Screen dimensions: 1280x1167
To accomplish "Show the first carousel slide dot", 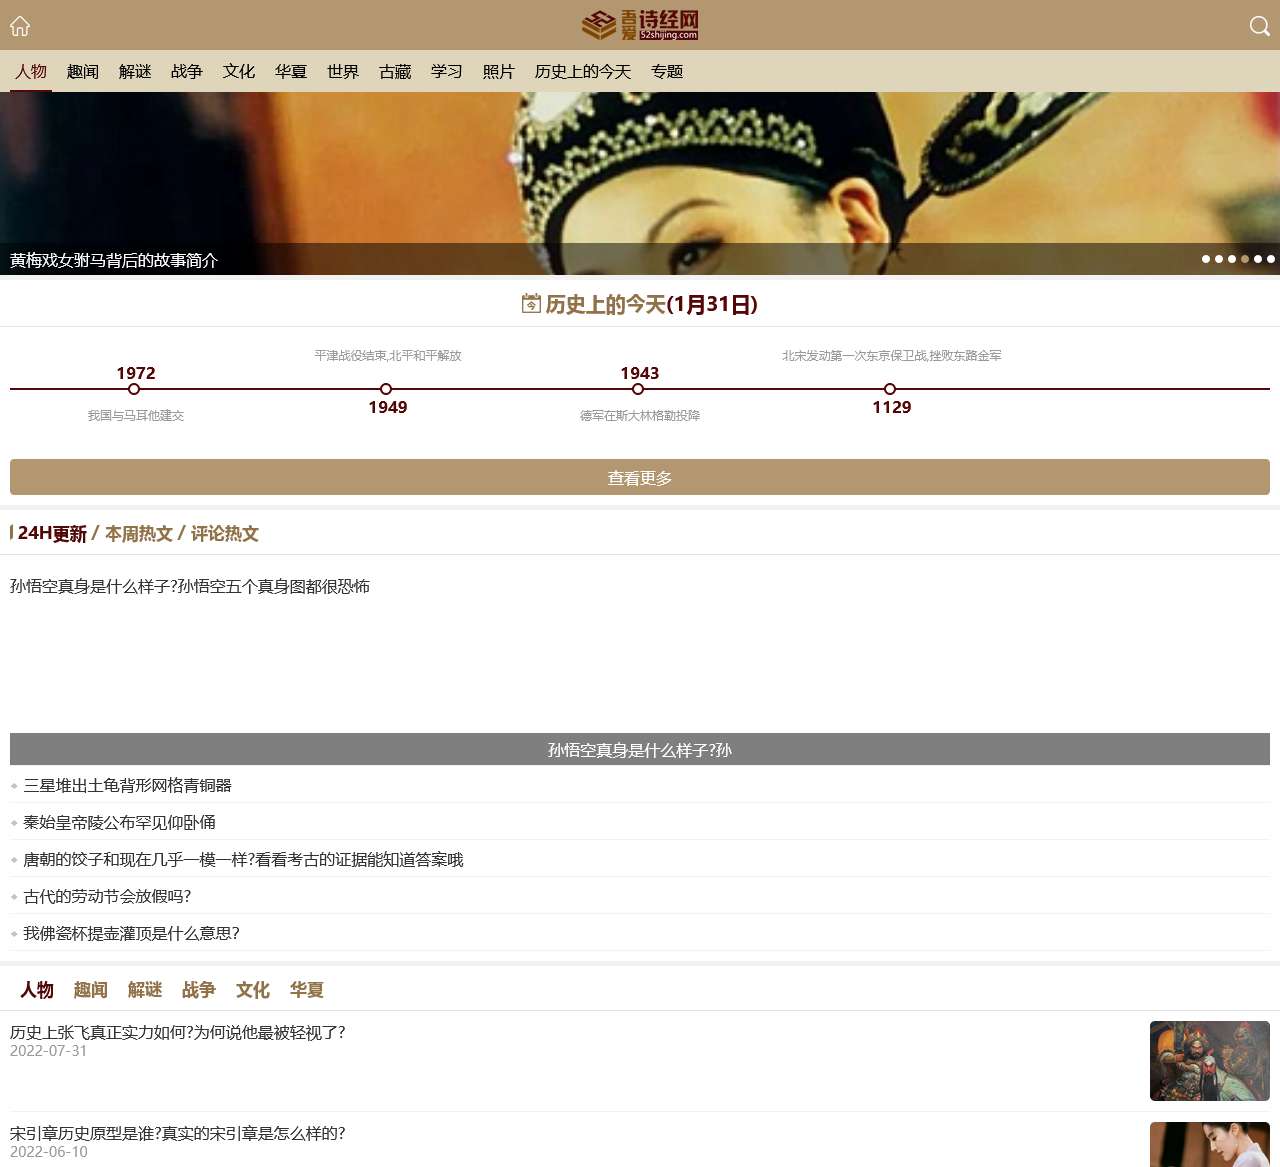I will click(1206, 259).
